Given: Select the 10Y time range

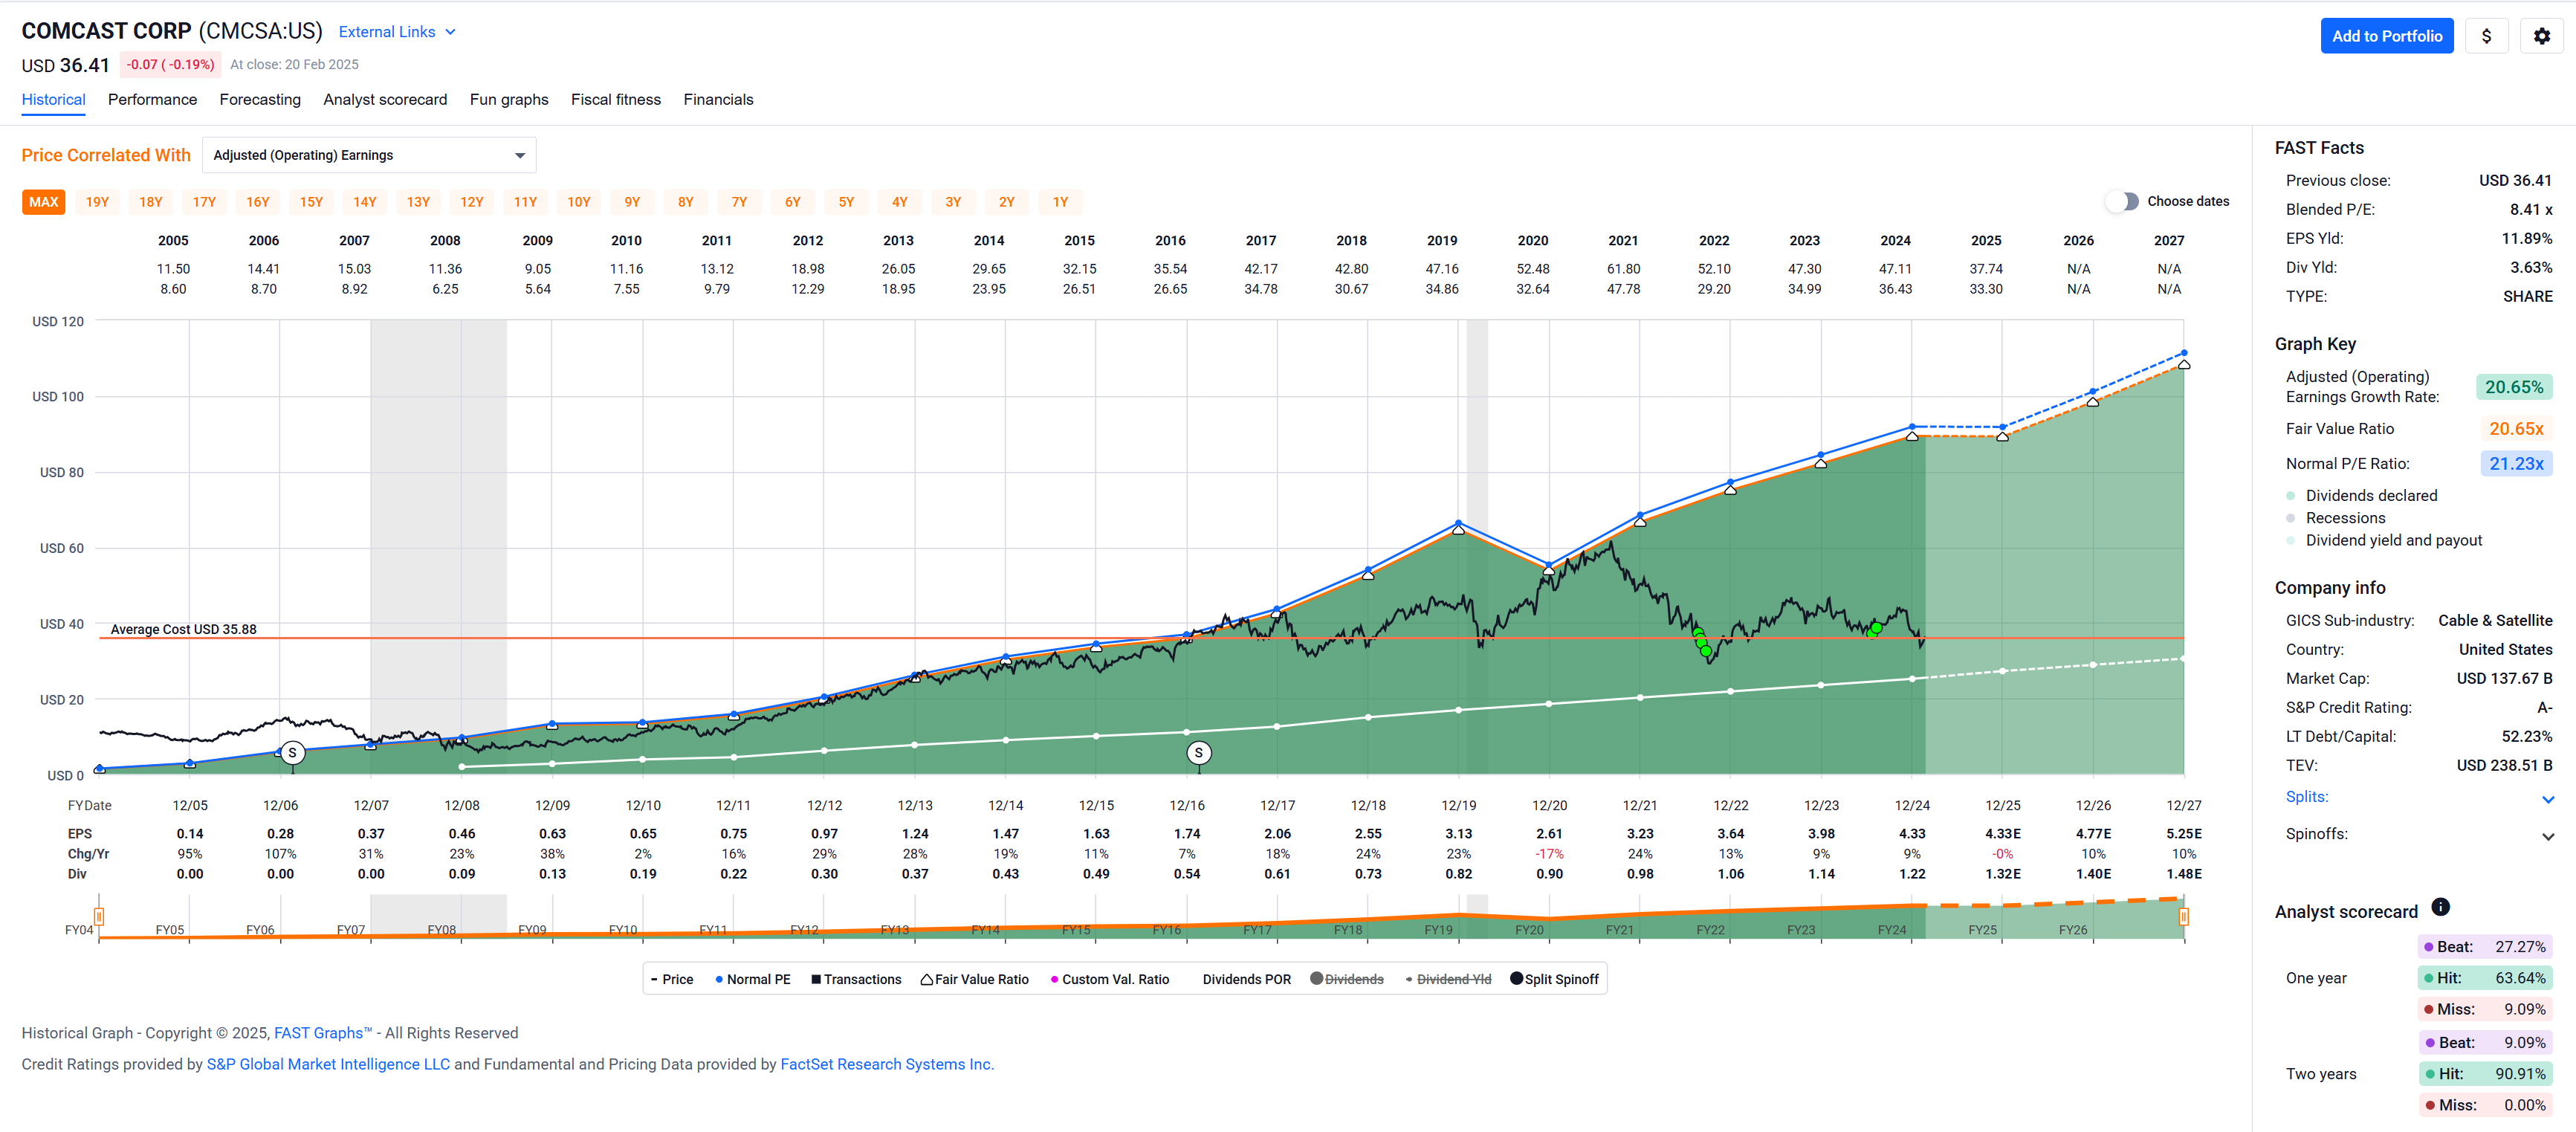Looking at the screenshot, I should (x=579, y=202).
